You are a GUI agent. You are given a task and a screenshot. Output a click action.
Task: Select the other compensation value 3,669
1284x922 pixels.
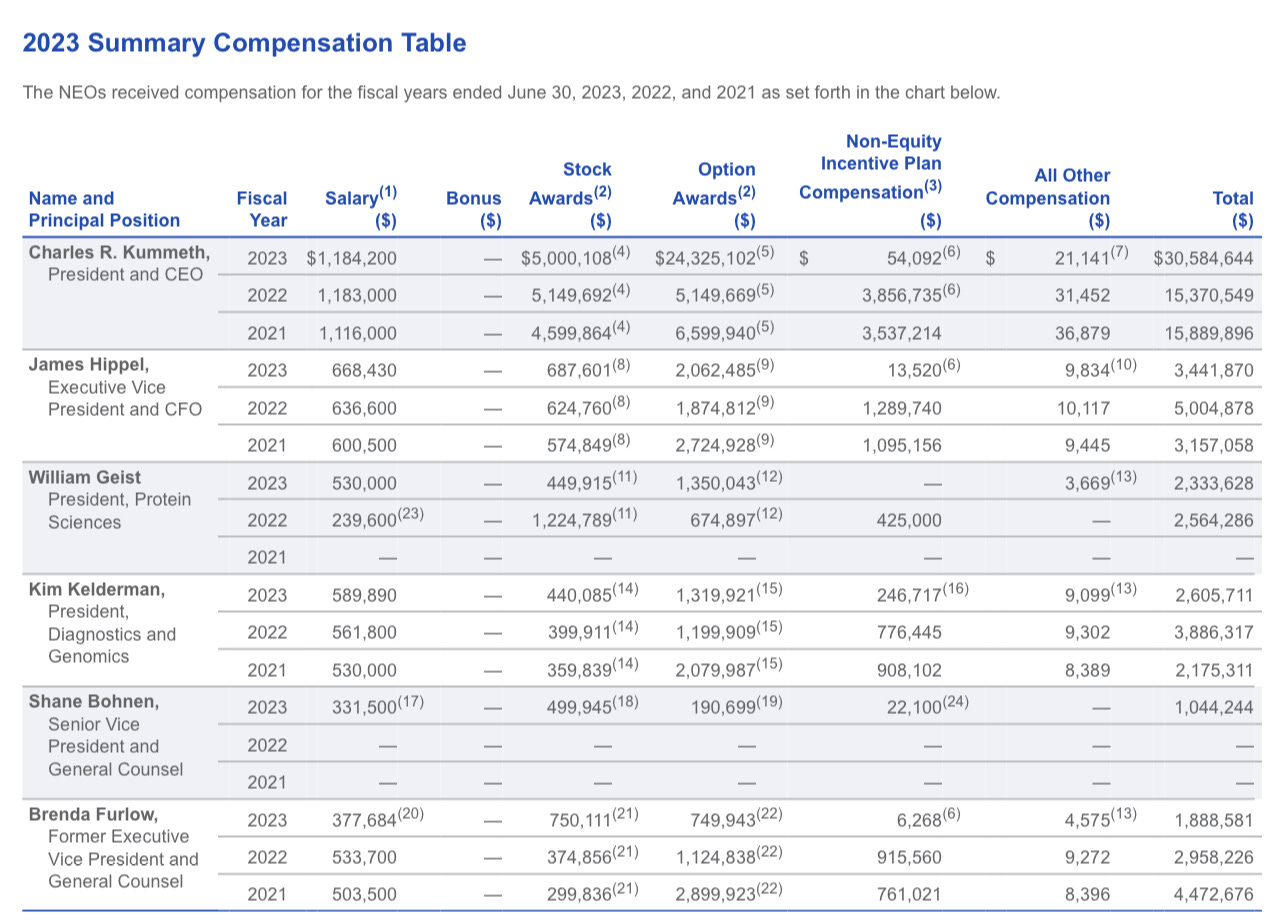click(x=1087, y=483)
